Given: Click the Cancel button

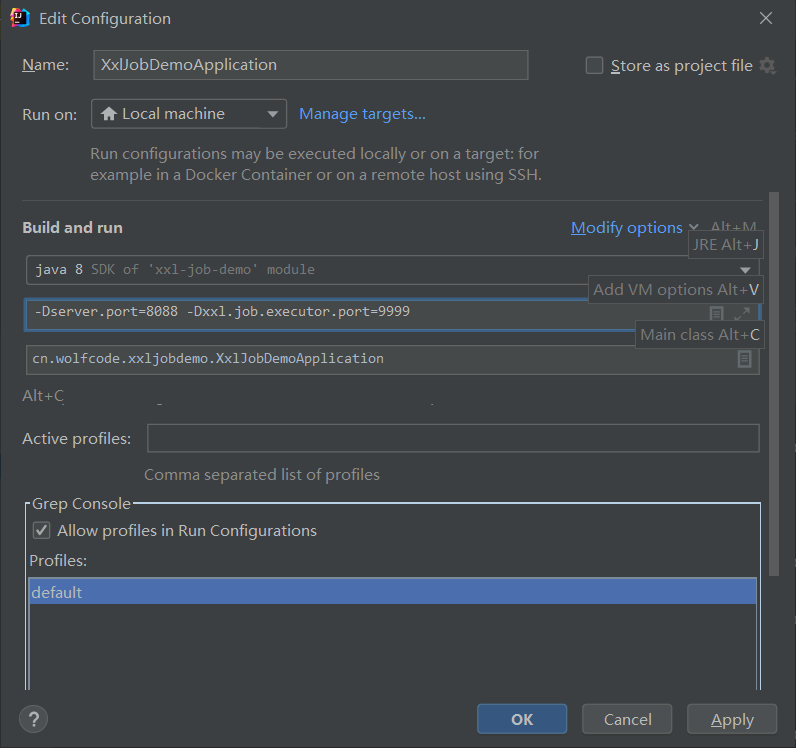Looking at the screenshot, I should [x=627, y=719].
